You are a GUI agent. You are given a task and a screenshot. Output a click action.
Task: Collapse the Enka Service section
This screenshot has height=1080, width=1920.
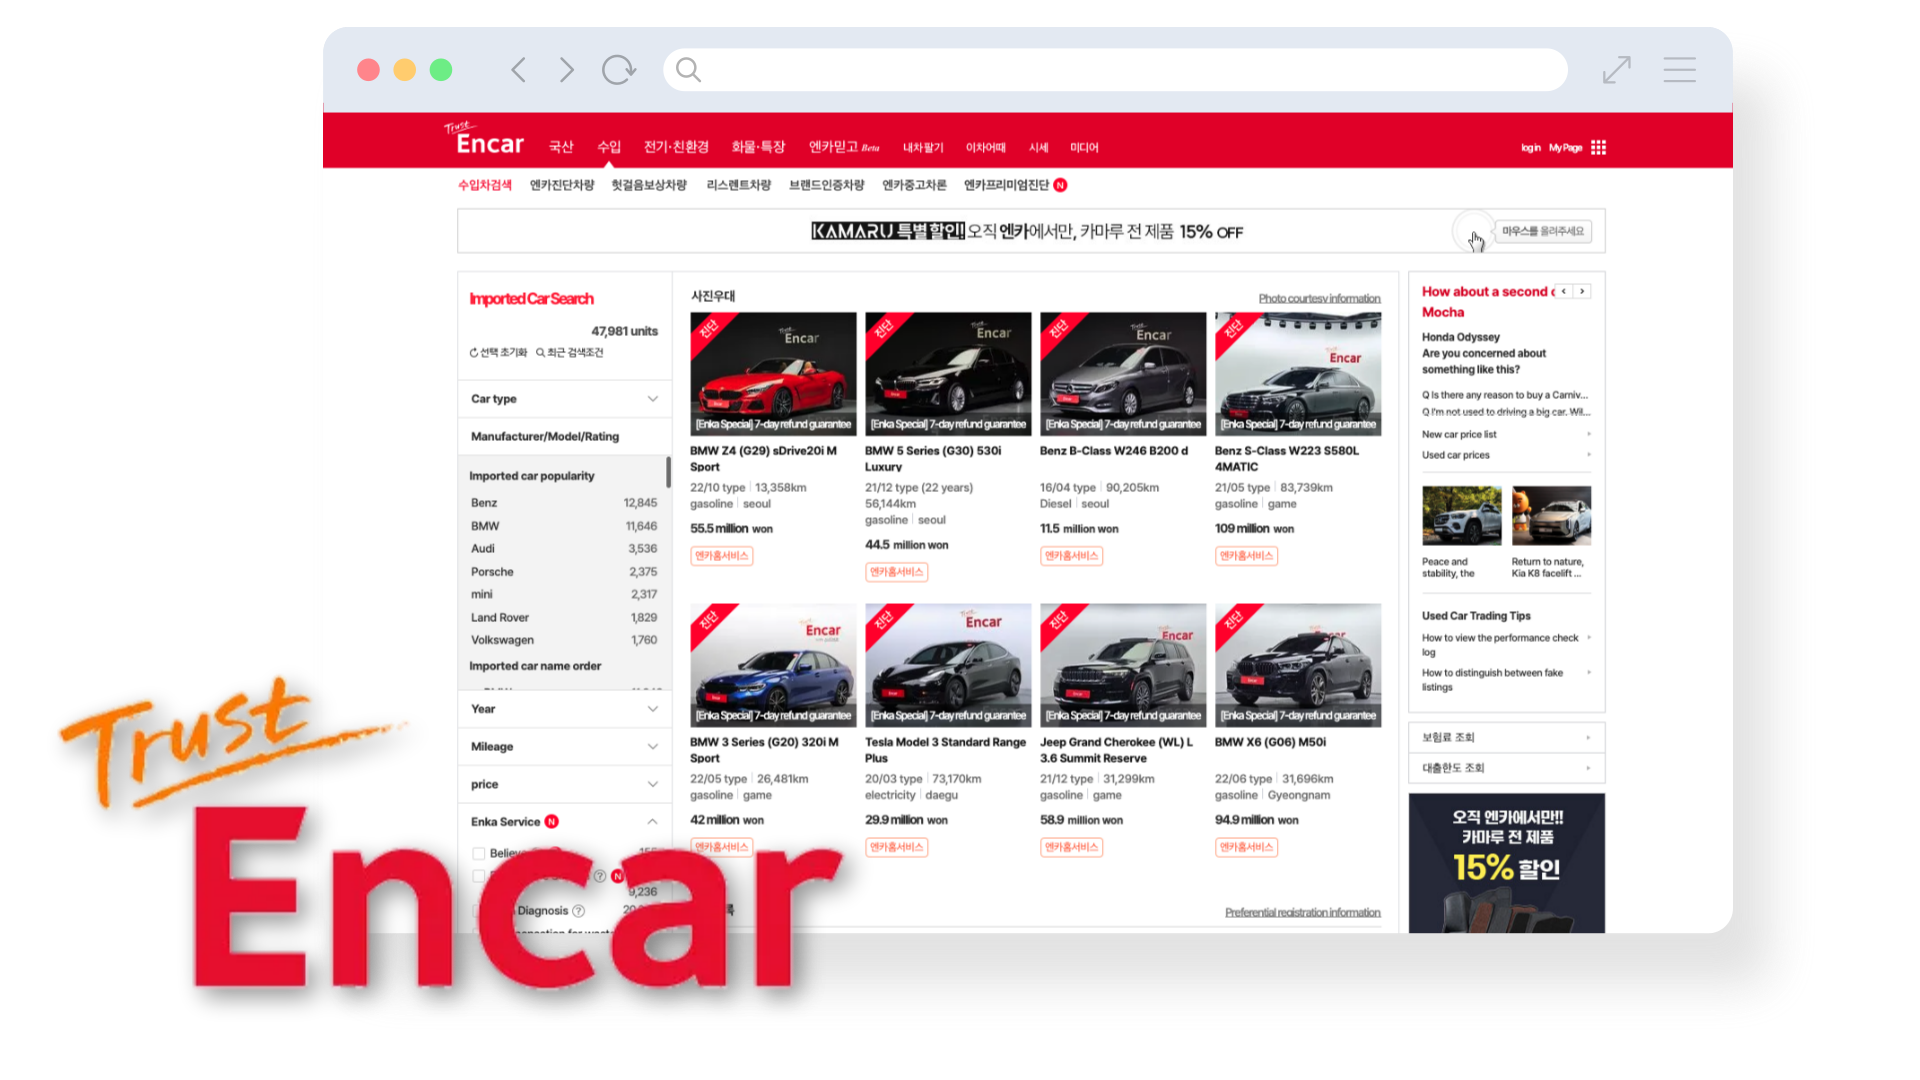pos(652,822)
